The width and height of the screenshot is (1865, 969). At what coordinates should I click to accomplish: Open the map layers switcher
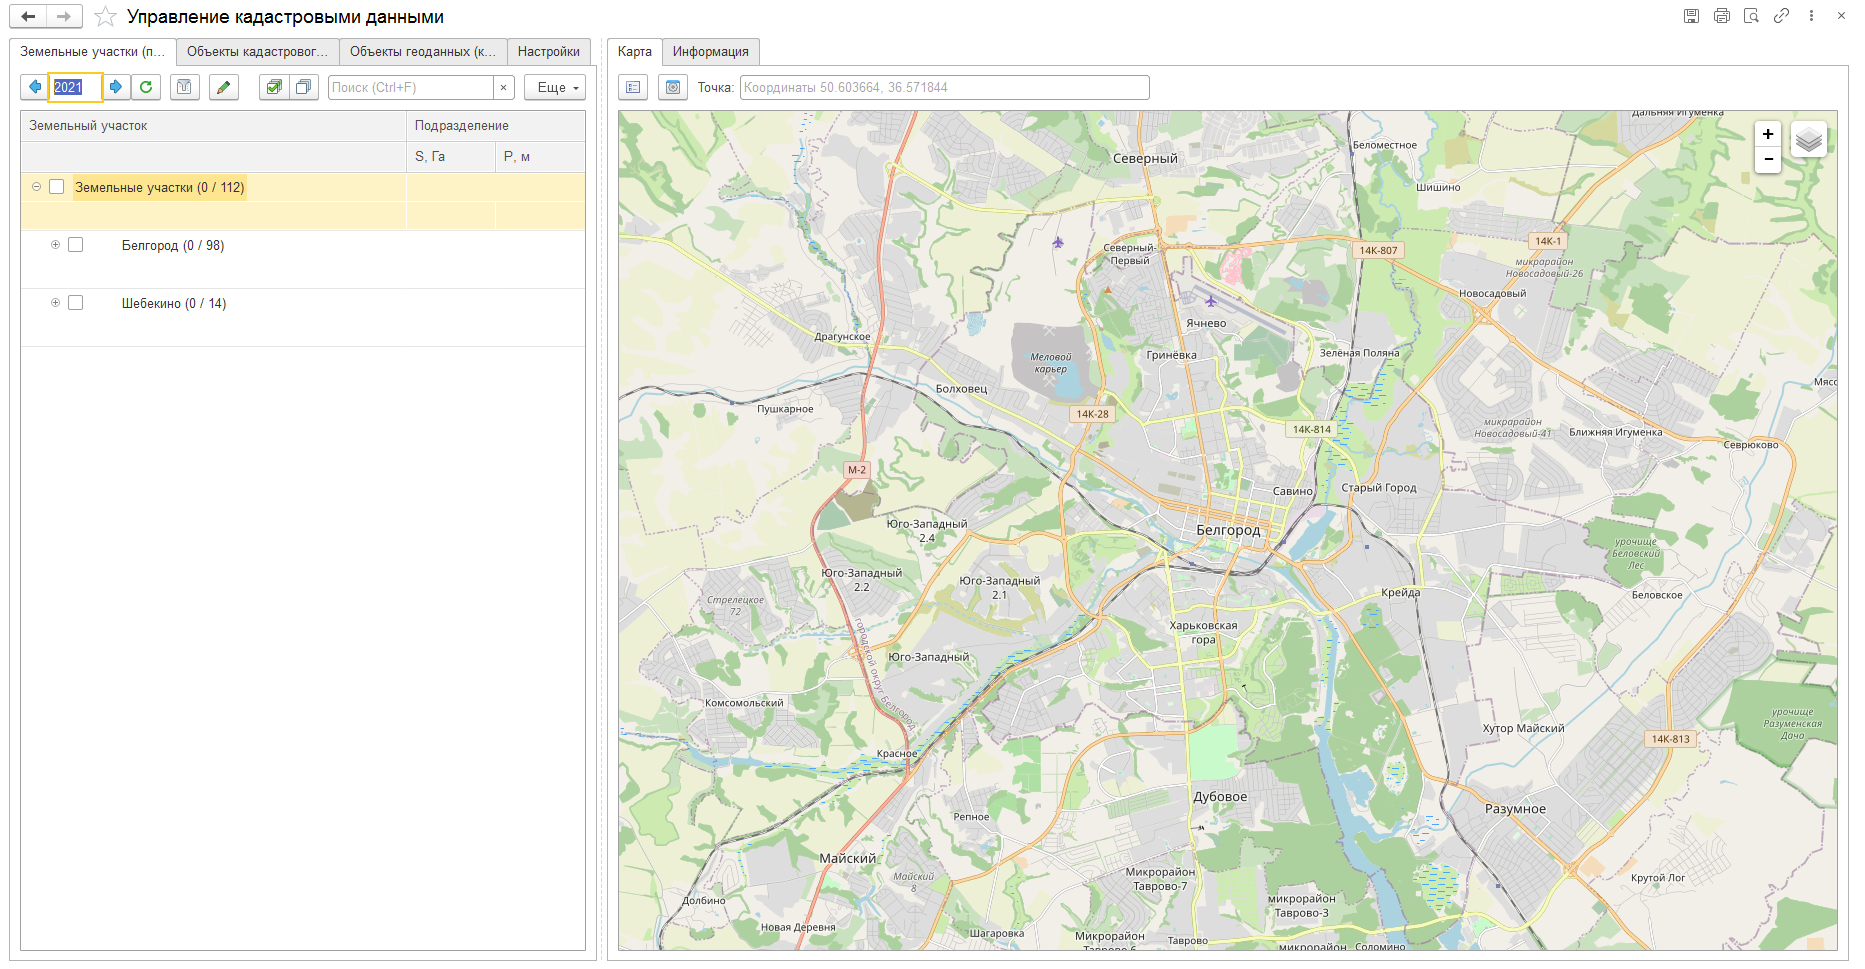point(1808,140)
